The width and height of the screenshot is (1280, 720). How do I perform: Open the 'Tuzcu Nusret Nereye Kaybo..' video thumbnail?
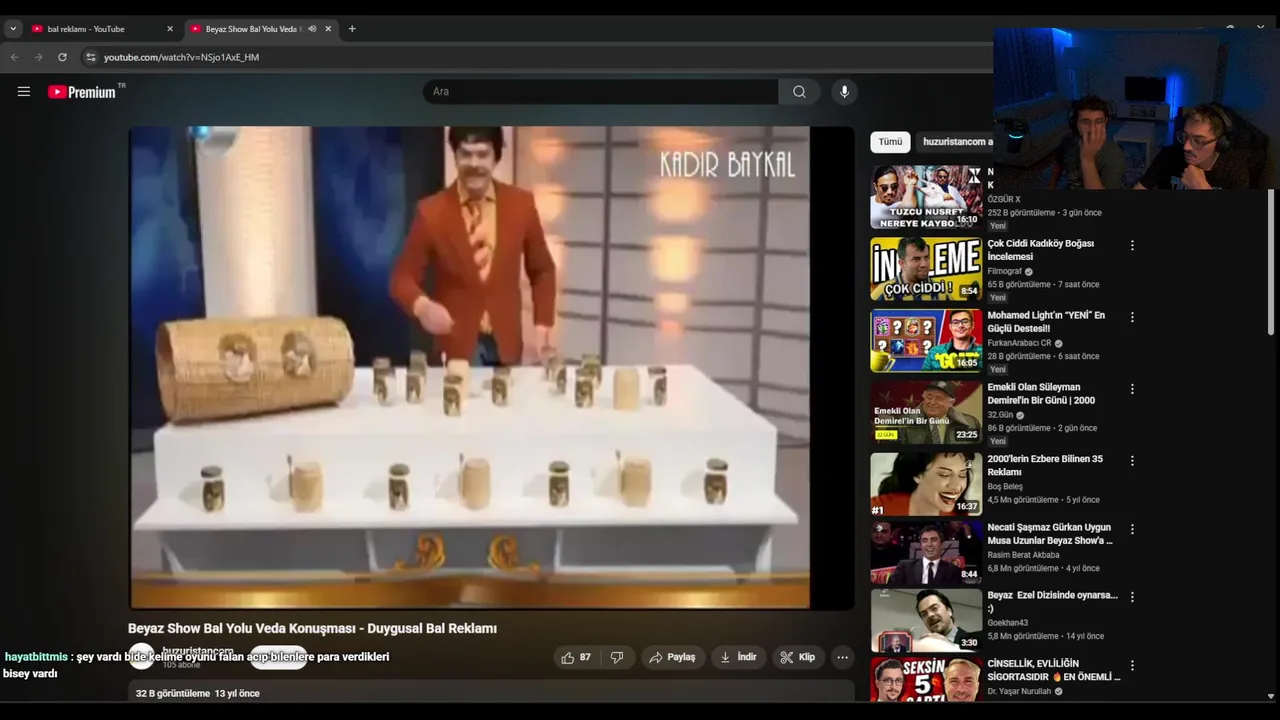[926, 197]
